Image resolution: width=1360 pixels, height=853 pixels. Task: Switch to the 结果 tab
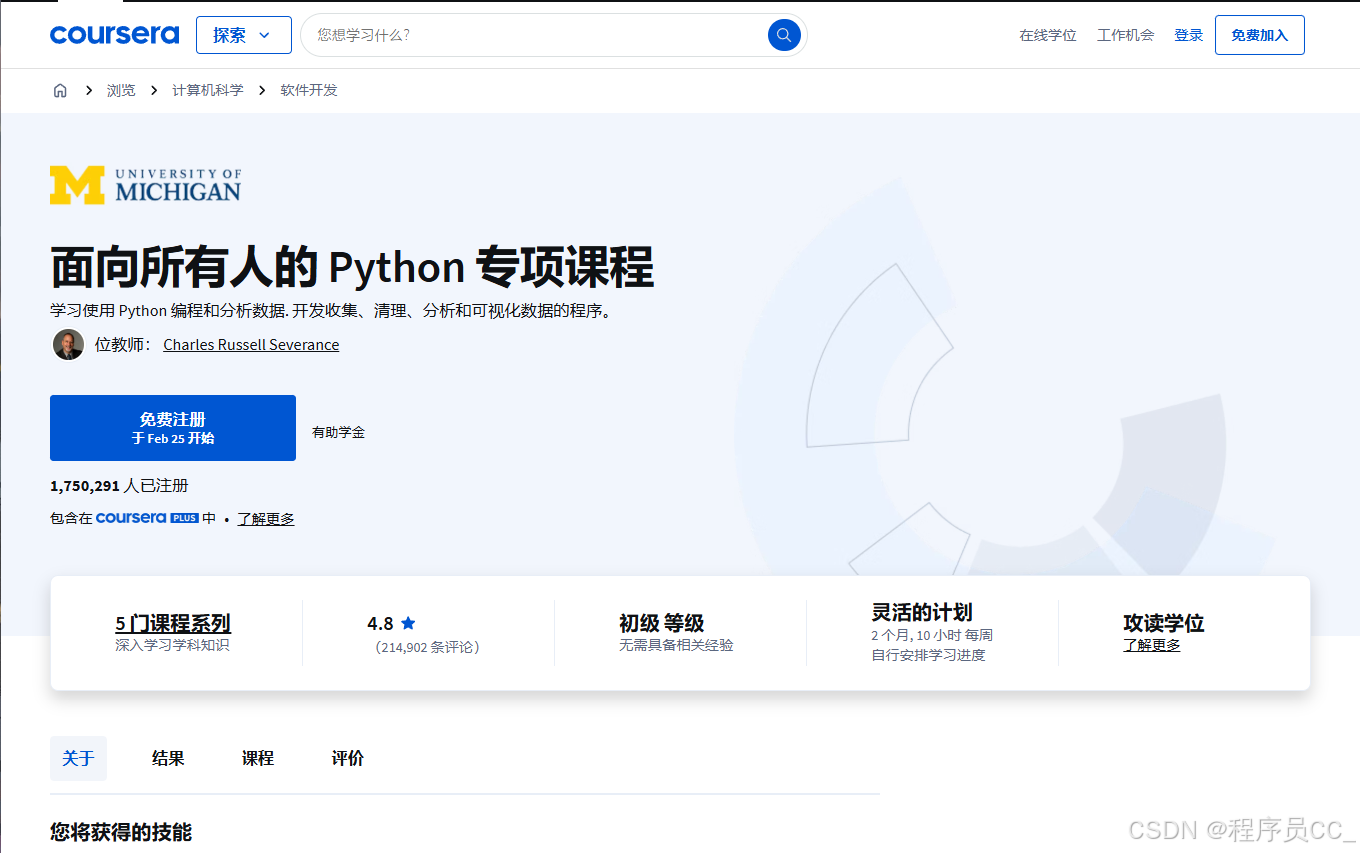coord(168,758)
